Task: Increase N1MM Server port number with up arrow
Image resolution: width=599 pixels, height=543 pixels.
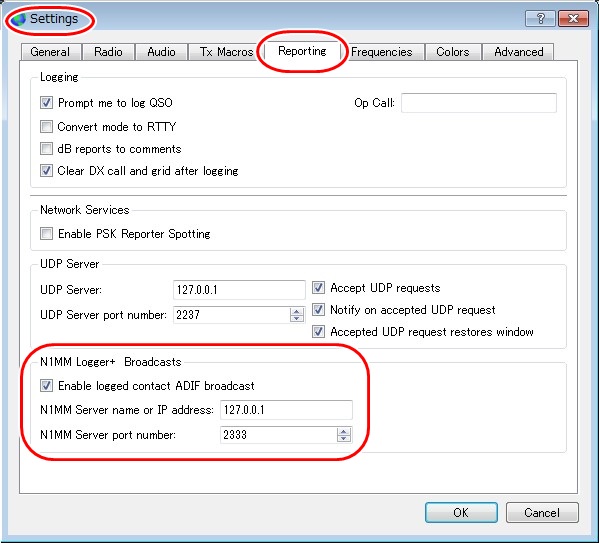Action: pos(343,431)
